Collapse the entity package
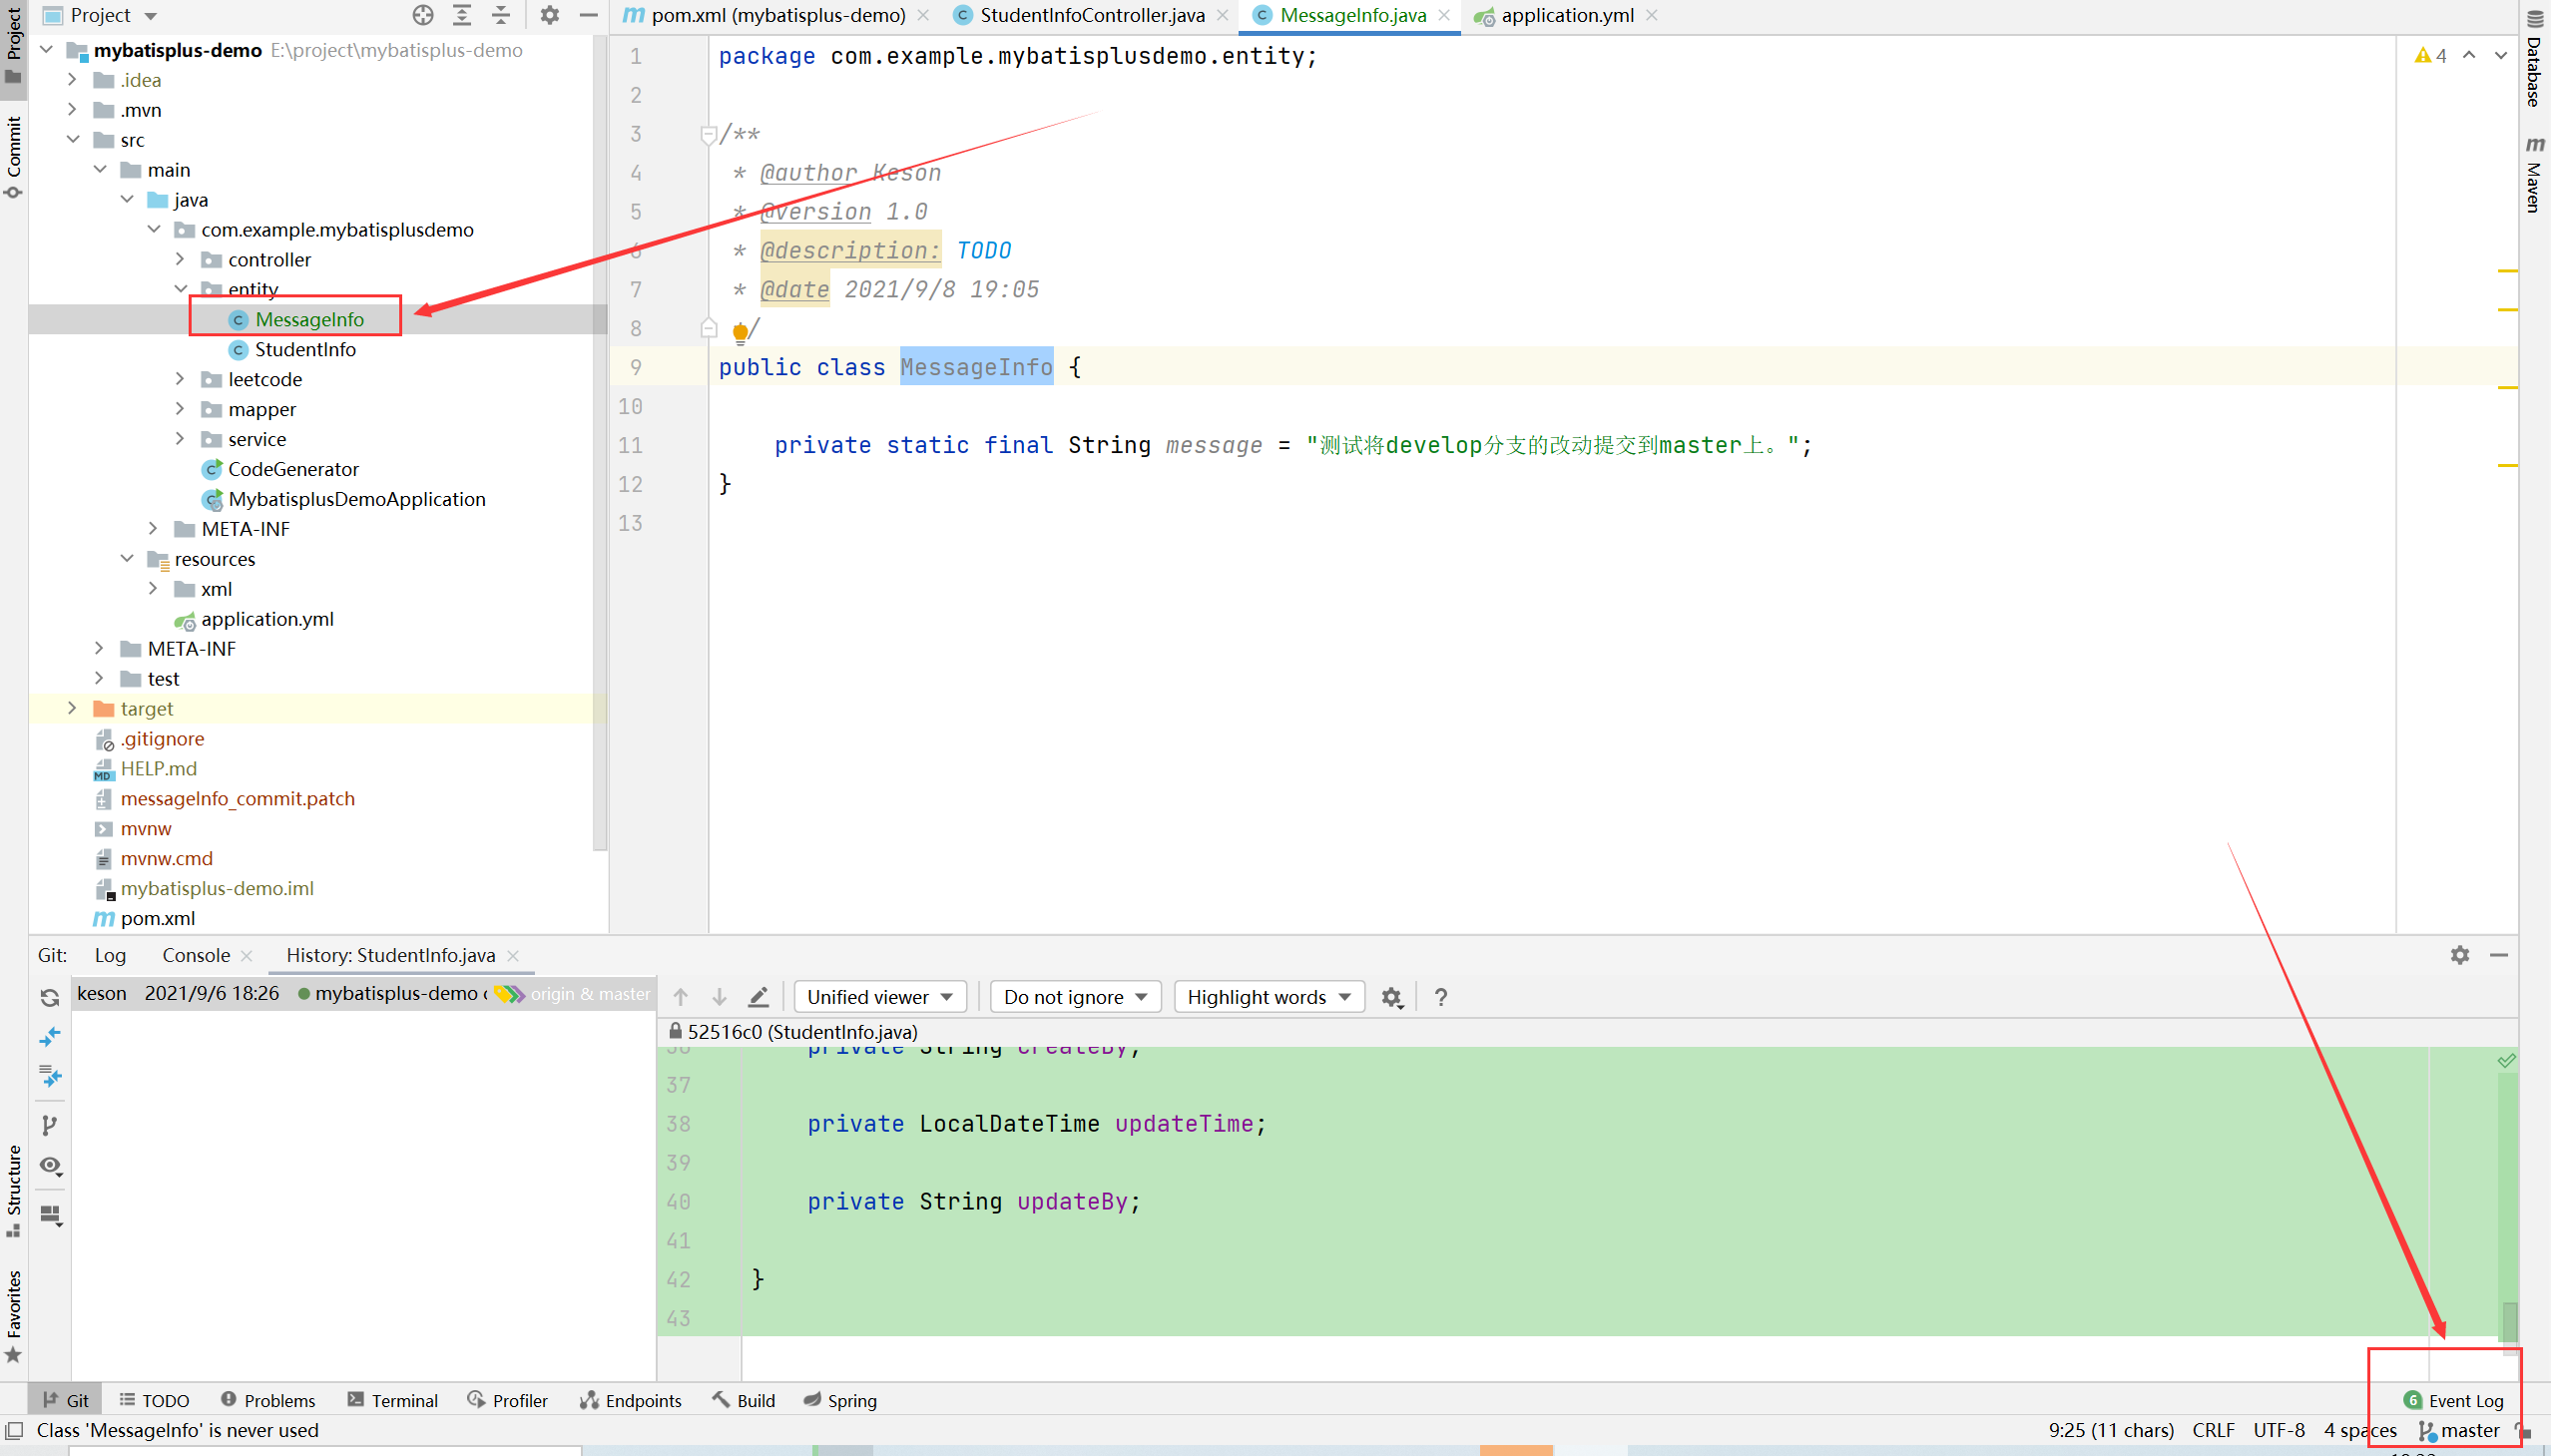2551x1456 pixels. point(180,289)
